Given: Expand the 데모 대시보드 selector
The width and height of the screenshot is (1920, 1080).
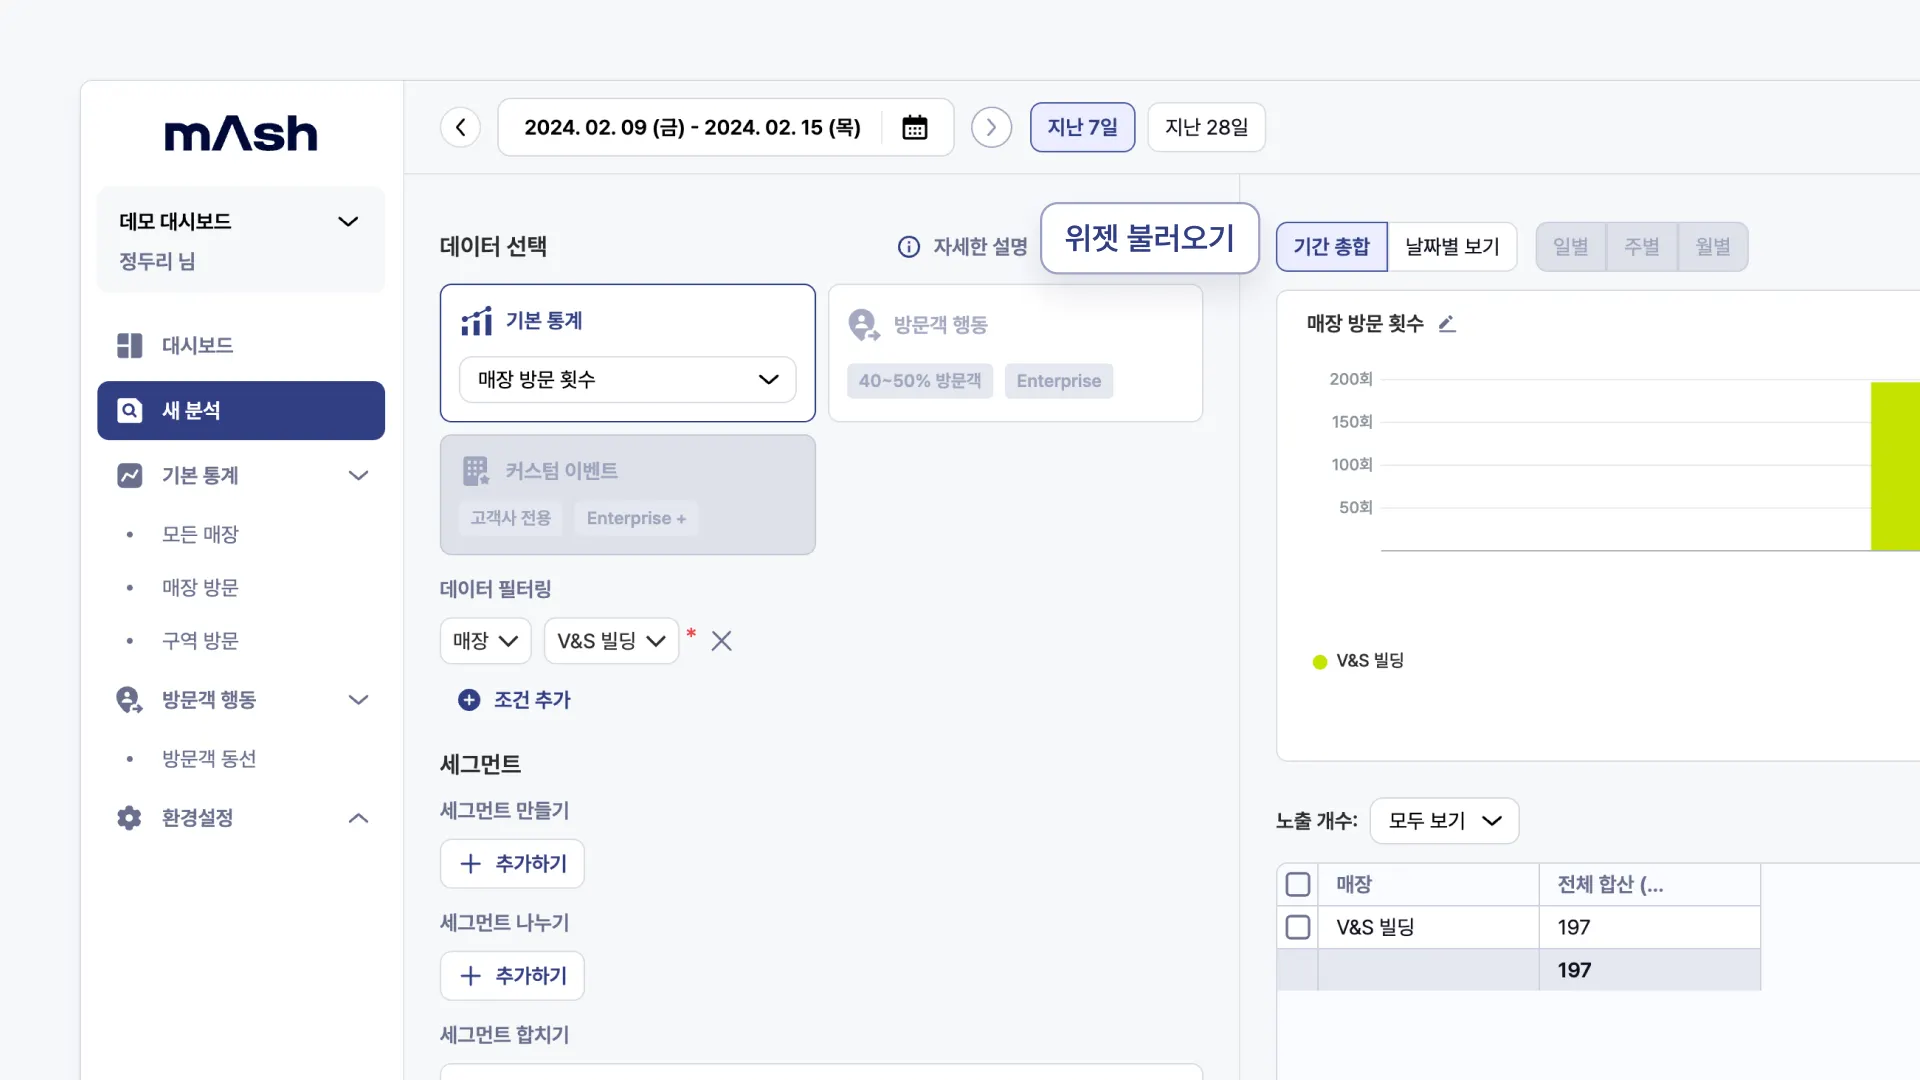Looking at the screenshot, I should [347, 222].
